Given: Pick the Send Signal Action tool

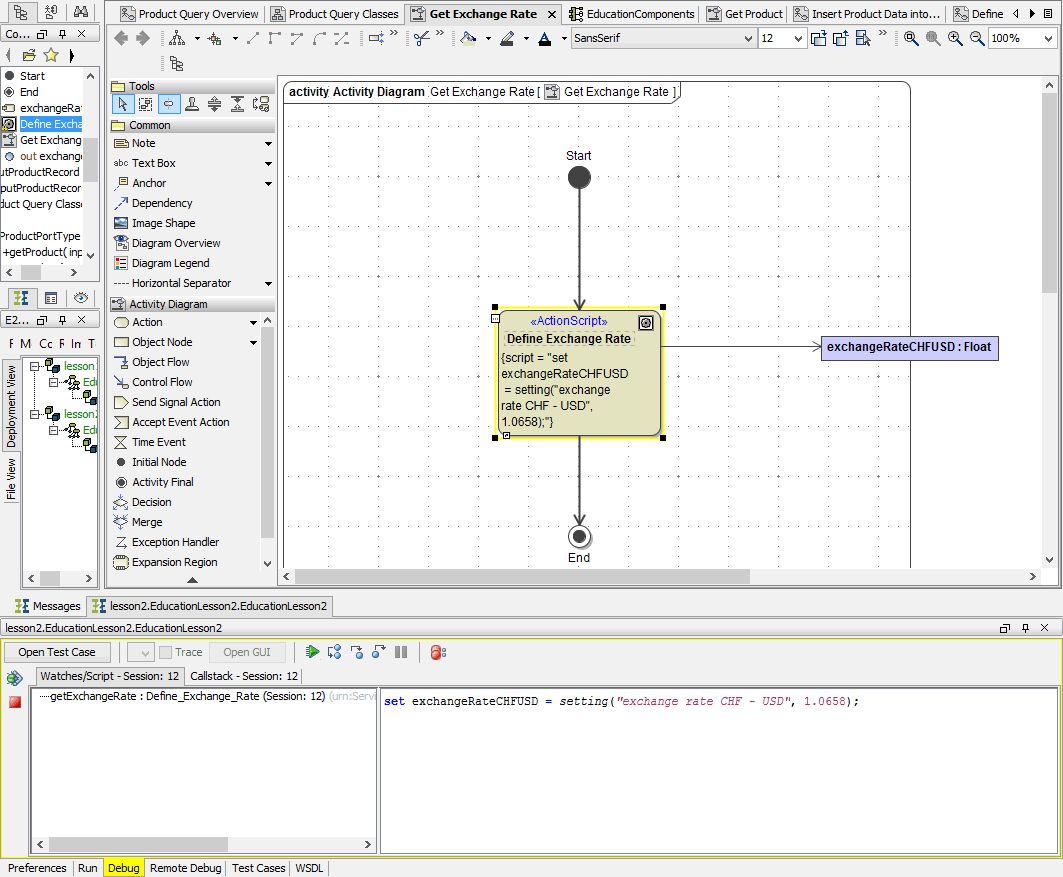Looking at the screenshot, I should click(x=176, y=402).
